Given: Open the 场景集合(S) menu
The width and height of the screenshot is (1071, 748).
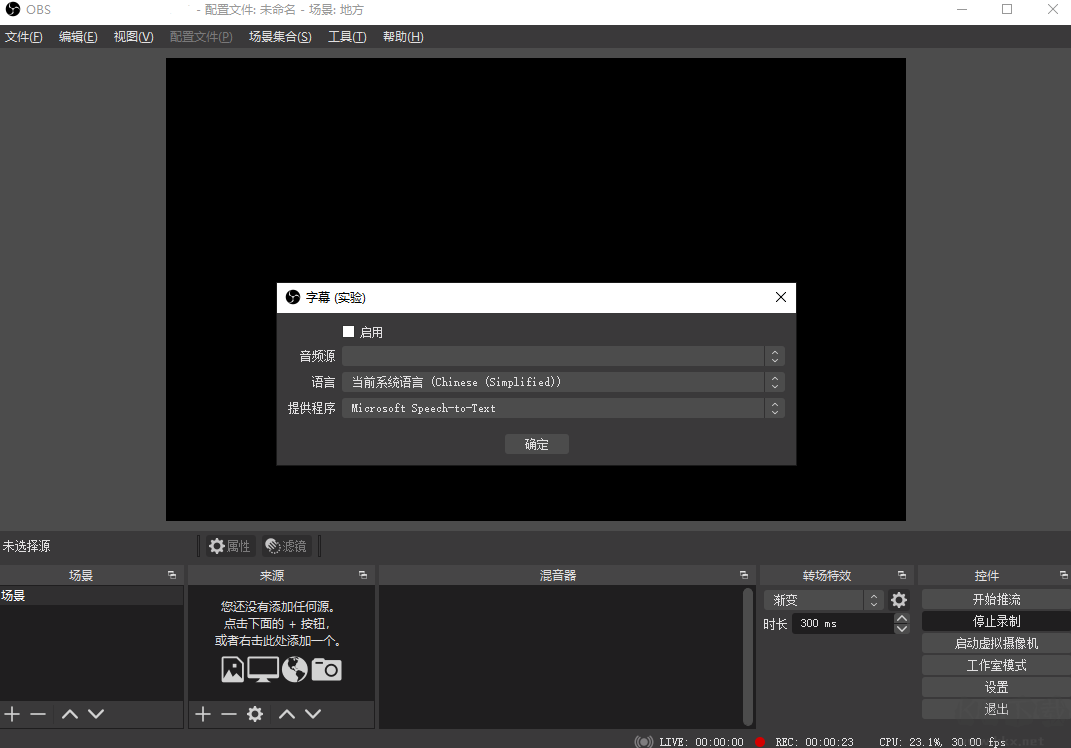Looking at the screenshot, I should tap(279, 36).
